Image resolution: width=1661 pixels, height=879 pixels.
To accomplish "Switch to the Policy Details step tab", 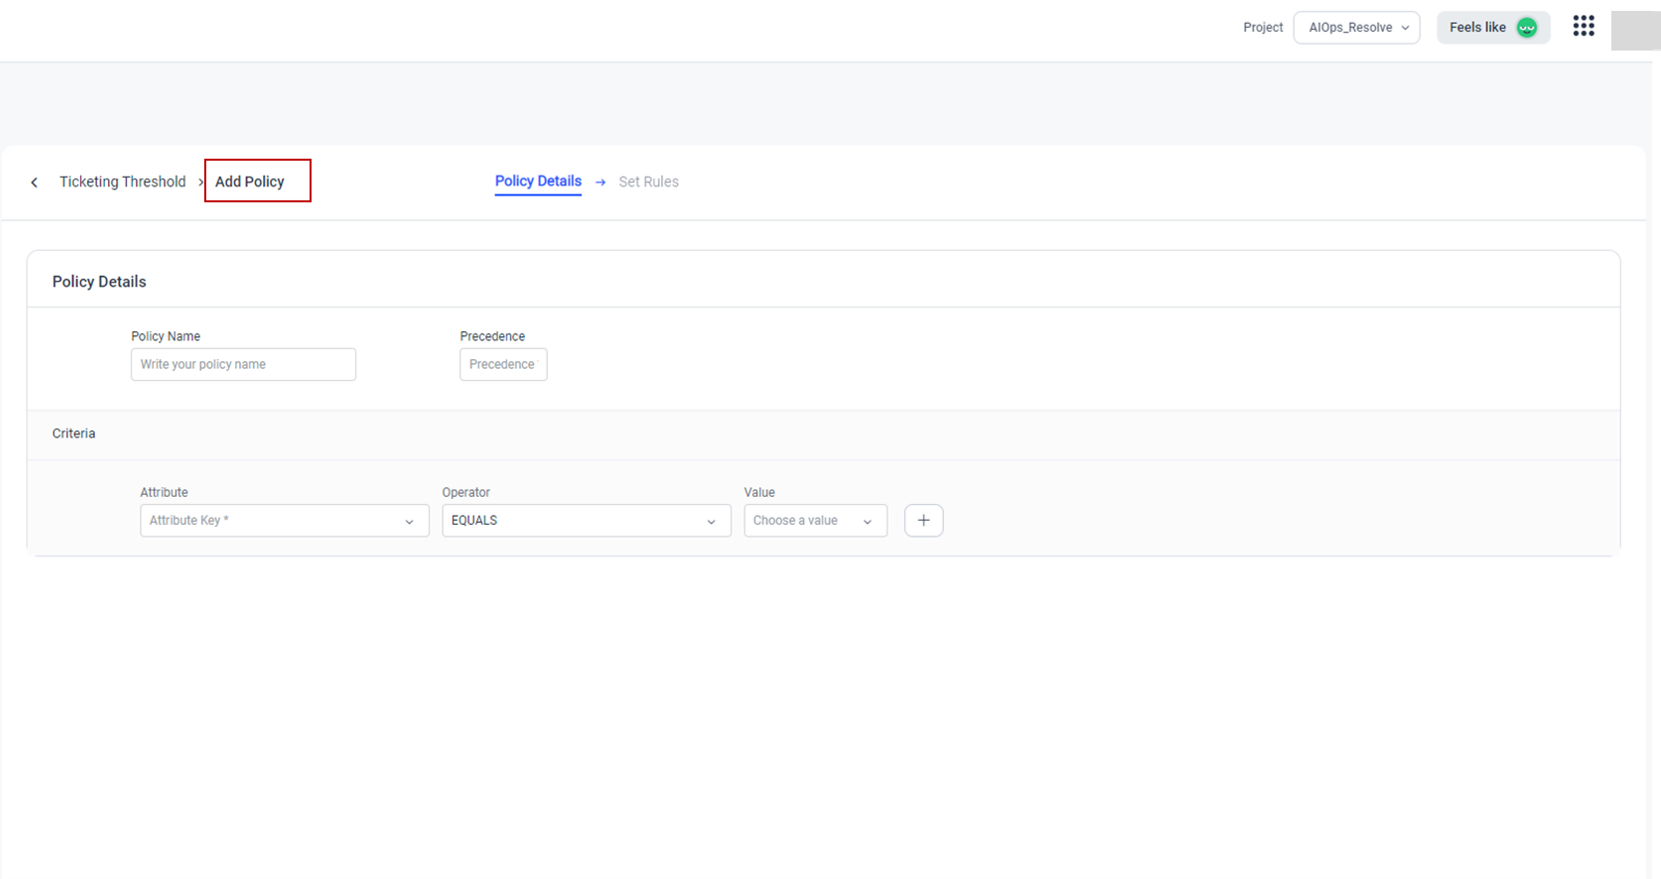I will 538,181.
